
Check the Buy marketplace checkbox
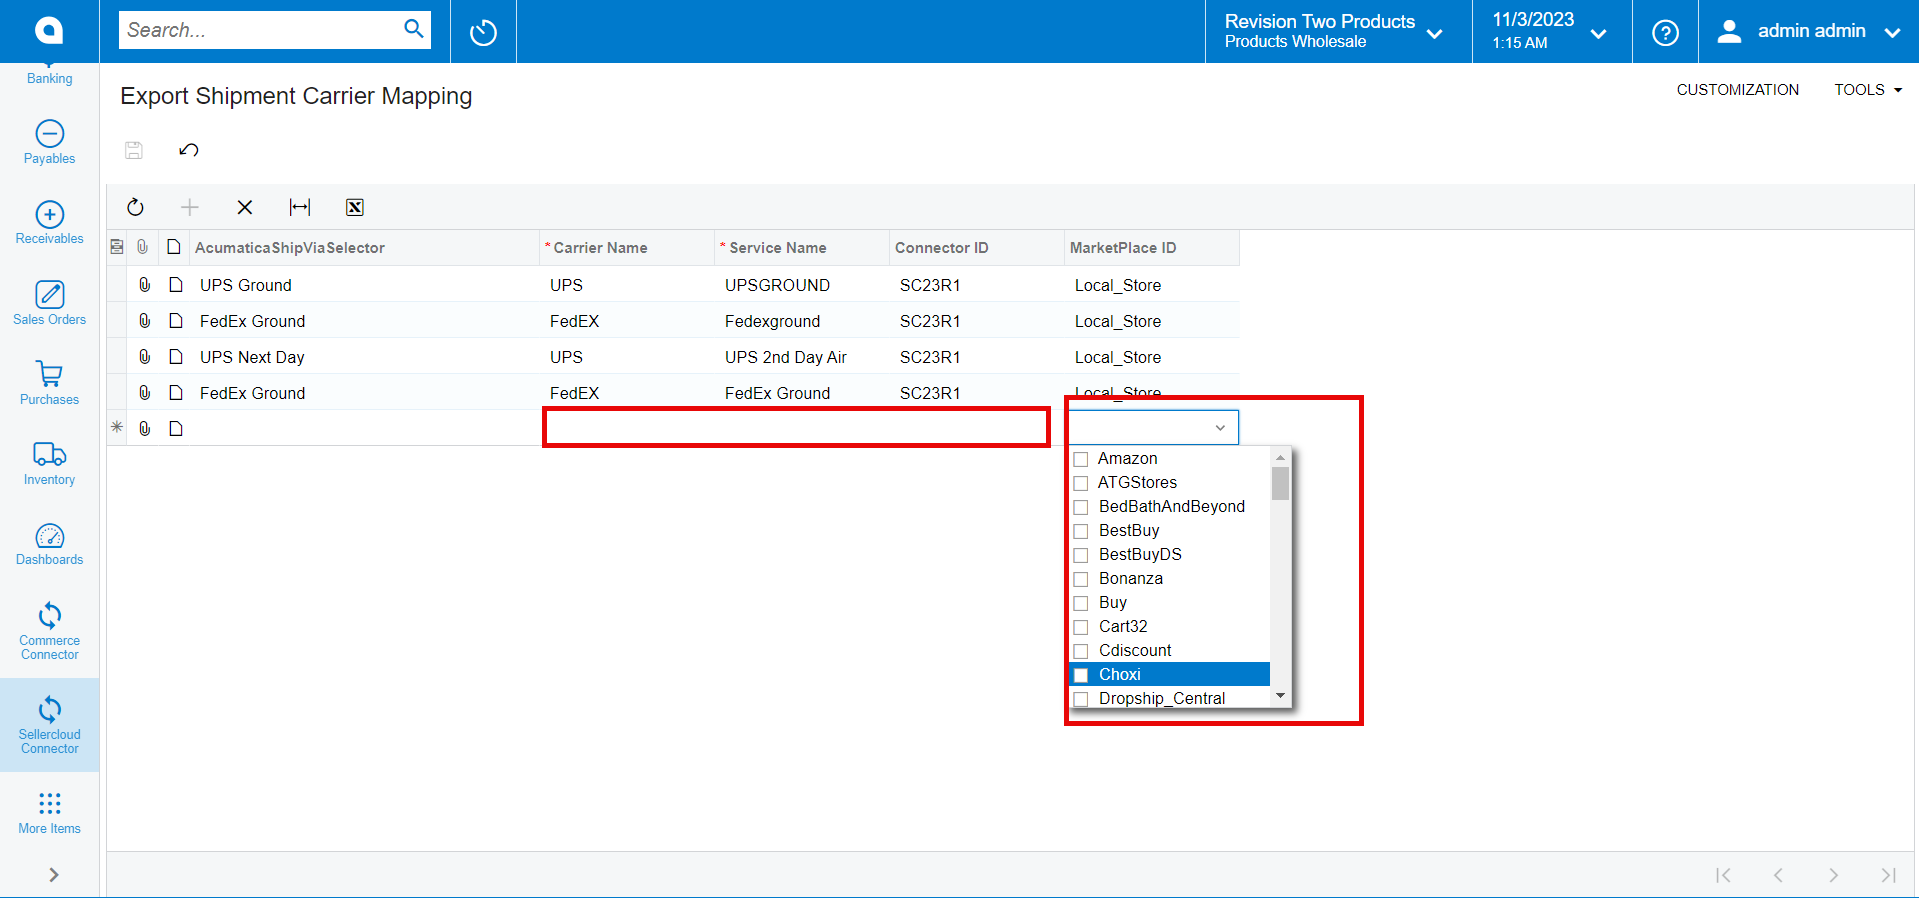1081,603
